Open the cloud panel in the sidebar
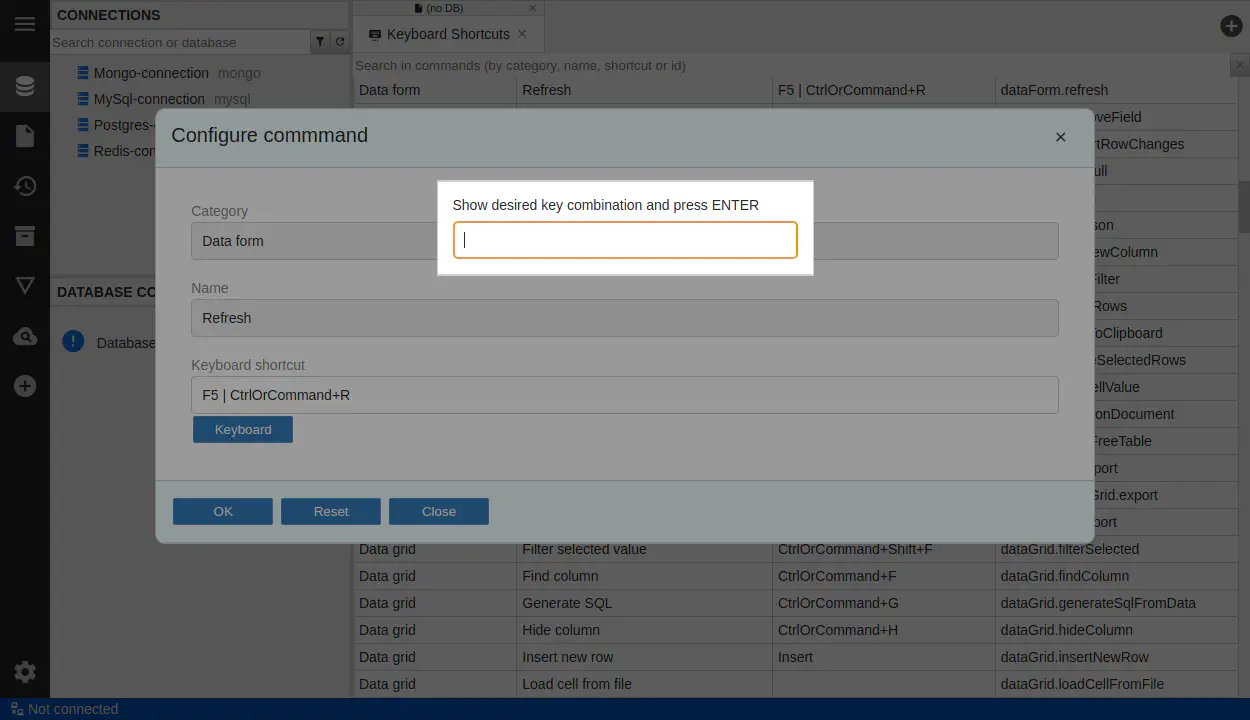The image size is (1250, 720). click(25, 337)
